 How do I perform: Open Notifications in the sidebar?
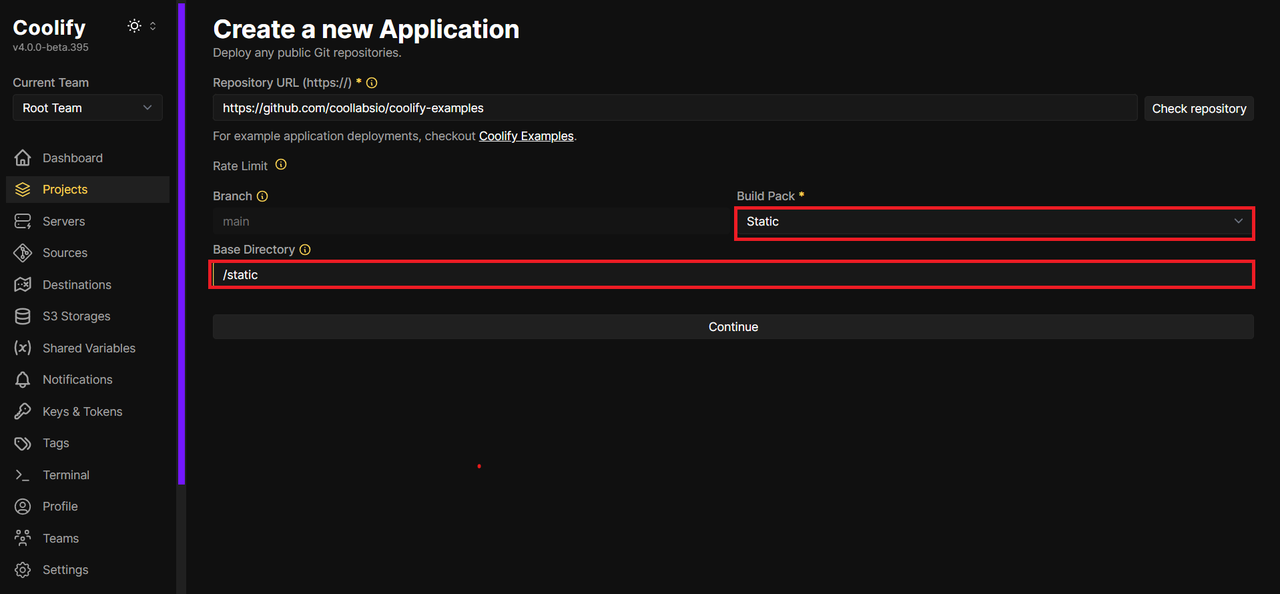88,380
